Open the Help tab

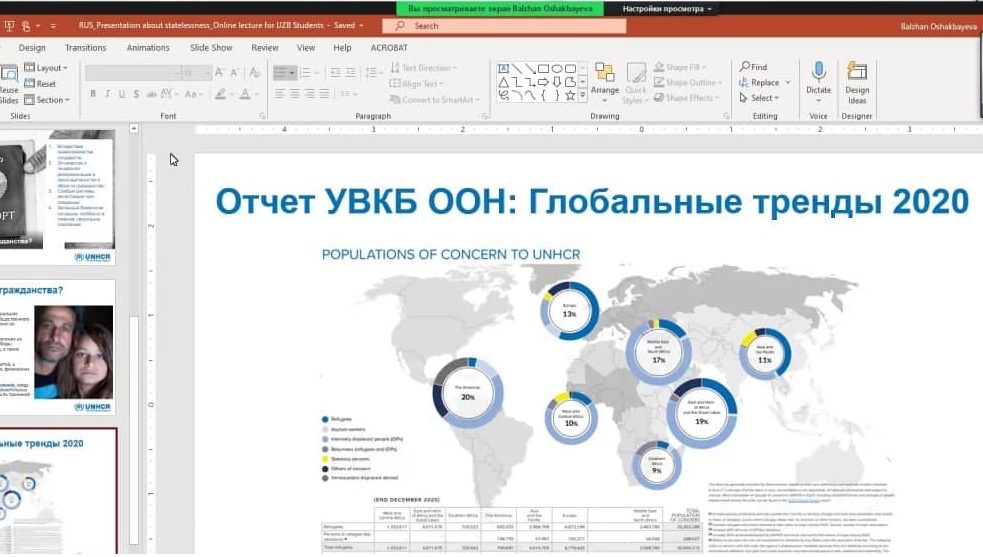click(x=342, y=48)
